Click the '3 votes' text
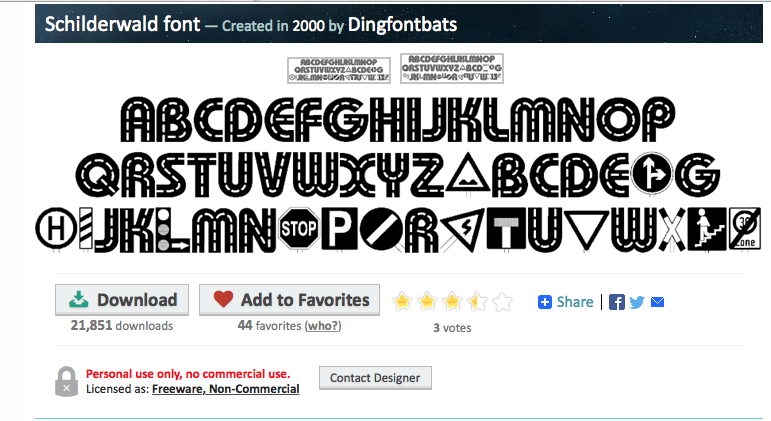Image resolution: width=771 pixels, height=421 pixels. pyautogui.click(x=452, y=328)
